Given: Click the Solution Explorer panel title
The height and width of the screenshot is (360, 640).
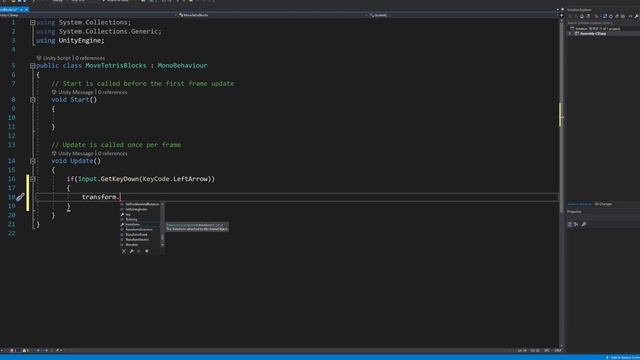Looking at the screenshot, I should 579,10.
